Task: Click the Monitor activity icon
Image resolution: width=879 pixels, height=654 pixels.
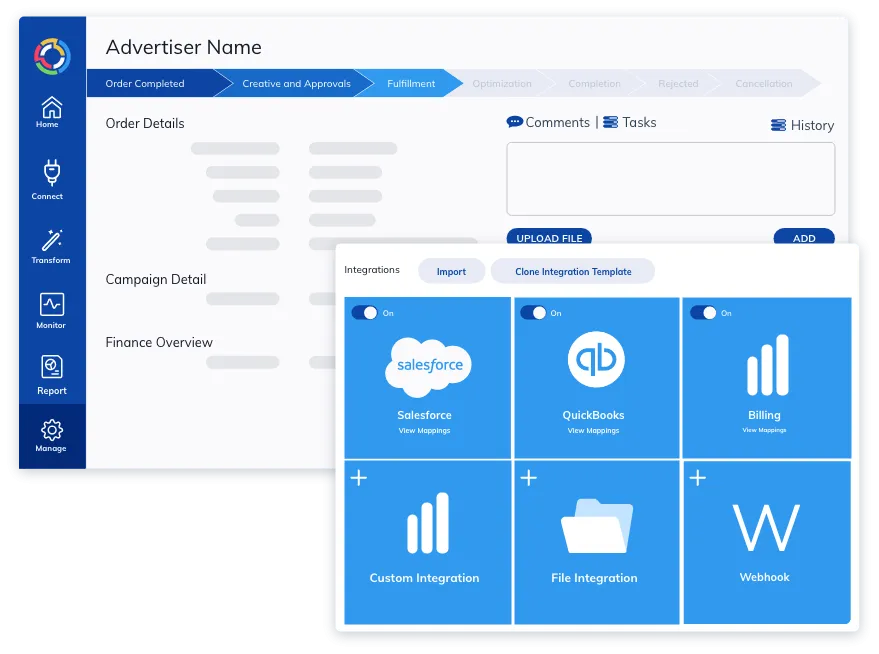Action: click(51, 304)
